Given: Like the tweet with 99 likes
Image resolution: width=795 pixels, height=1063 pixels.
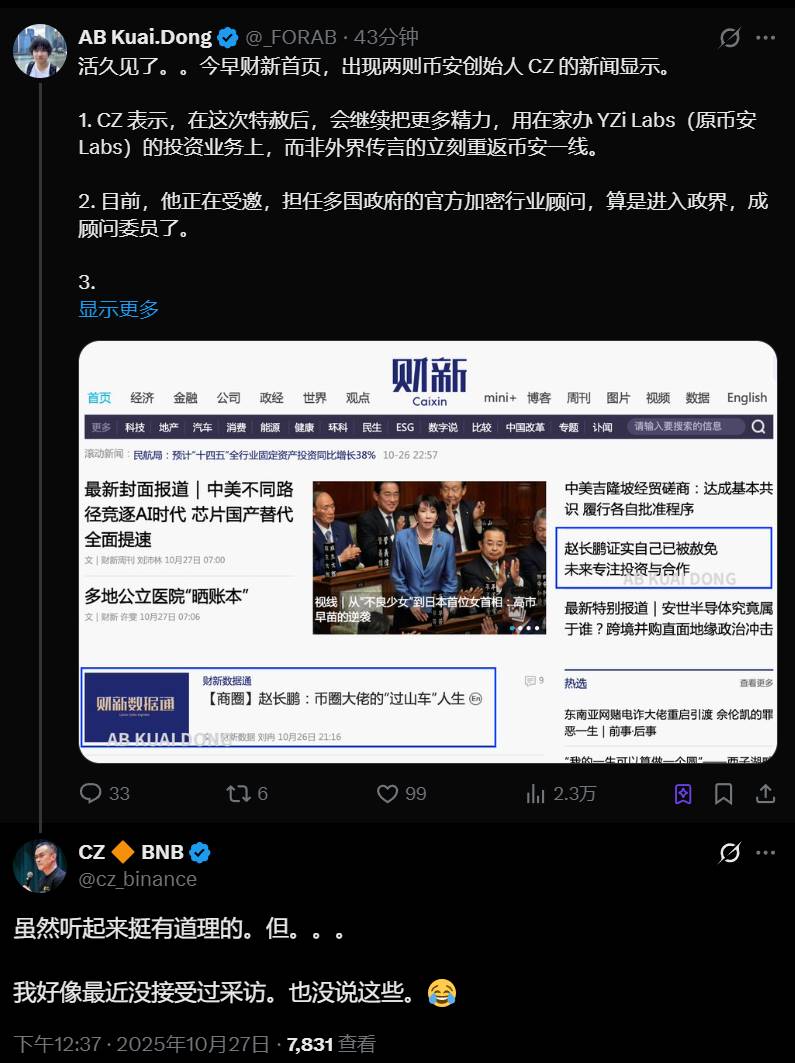Looking at the screenshot, I should point(401,793).
